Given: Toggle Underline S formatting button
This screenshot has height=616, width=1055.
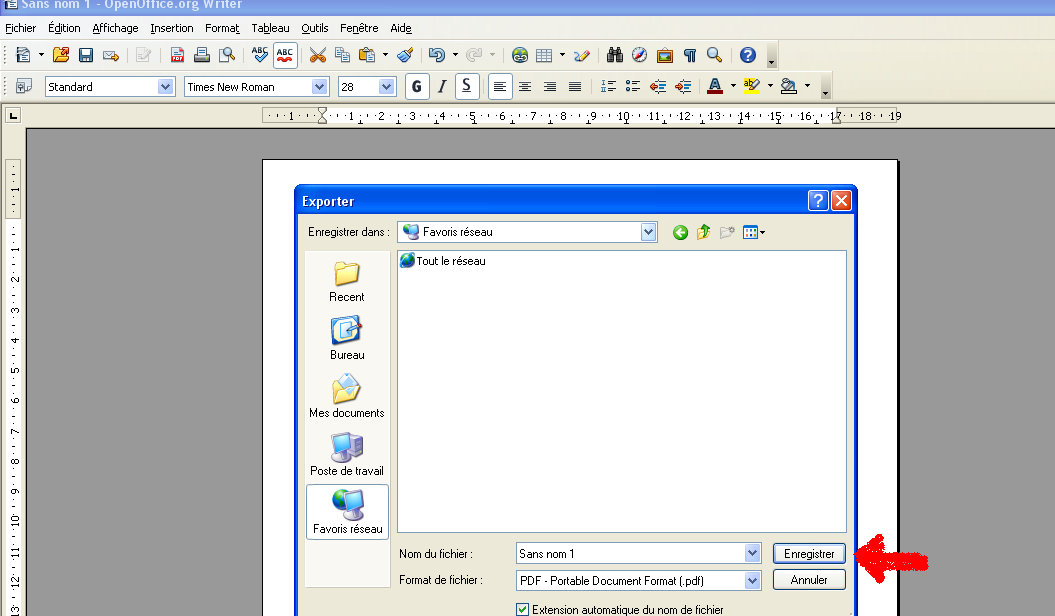Looking at the screenshot, I should (x=467, y=87).
